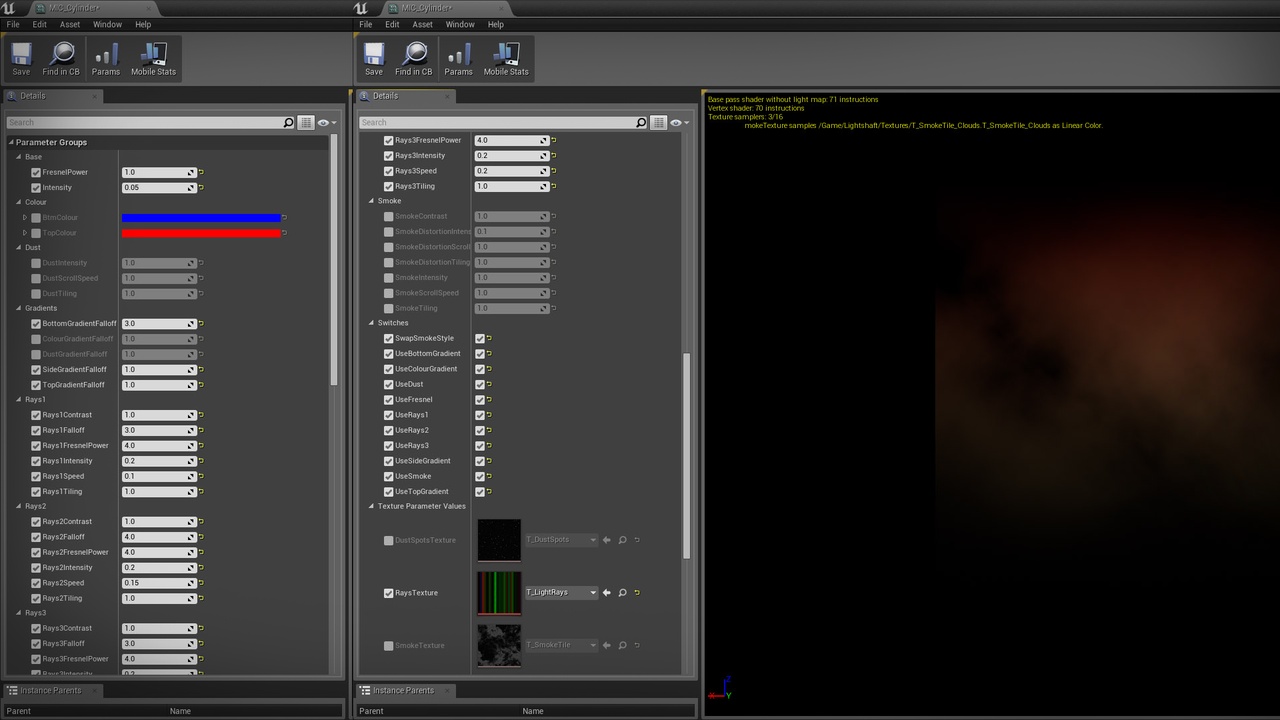Collapse the Rays1 parameter group
The height and width of the screenshot is (720, 1280).
point(18,400)
